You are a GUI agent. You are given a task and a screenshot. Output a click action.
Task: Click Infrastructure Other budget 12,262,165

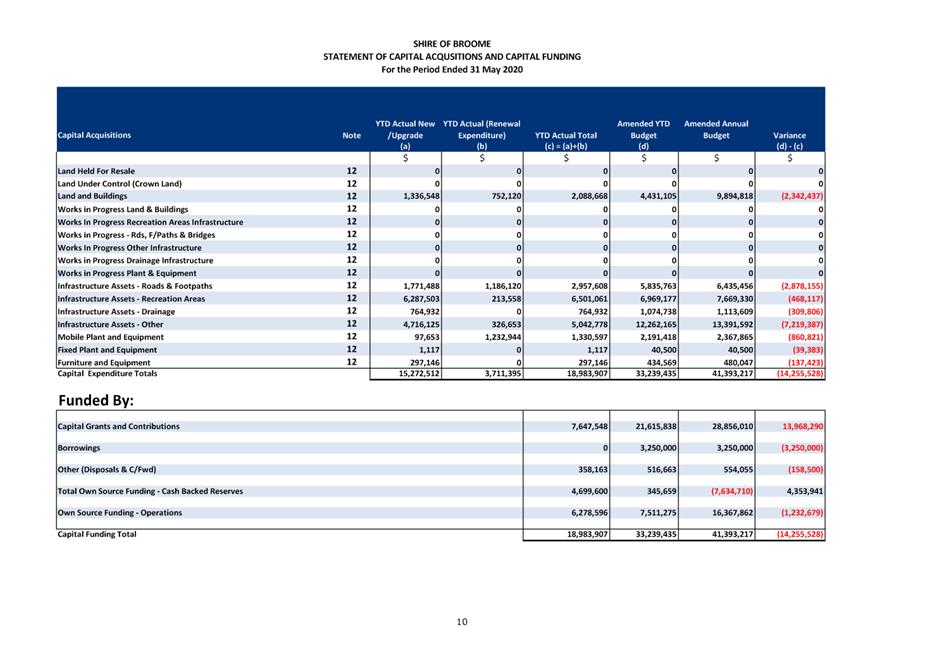pos(656,324)
